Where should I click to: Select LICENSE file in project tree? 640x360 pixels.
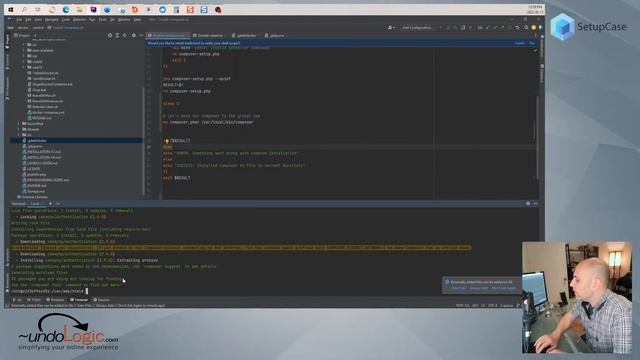click(31, 169)
